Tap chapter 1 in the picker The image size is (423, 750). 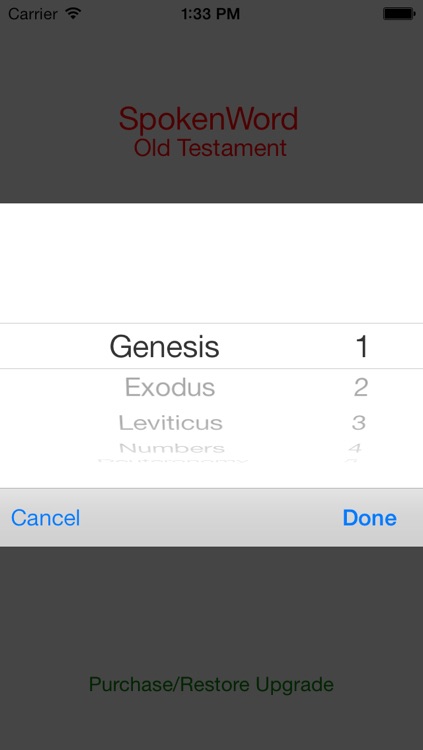tap(362, 346)
